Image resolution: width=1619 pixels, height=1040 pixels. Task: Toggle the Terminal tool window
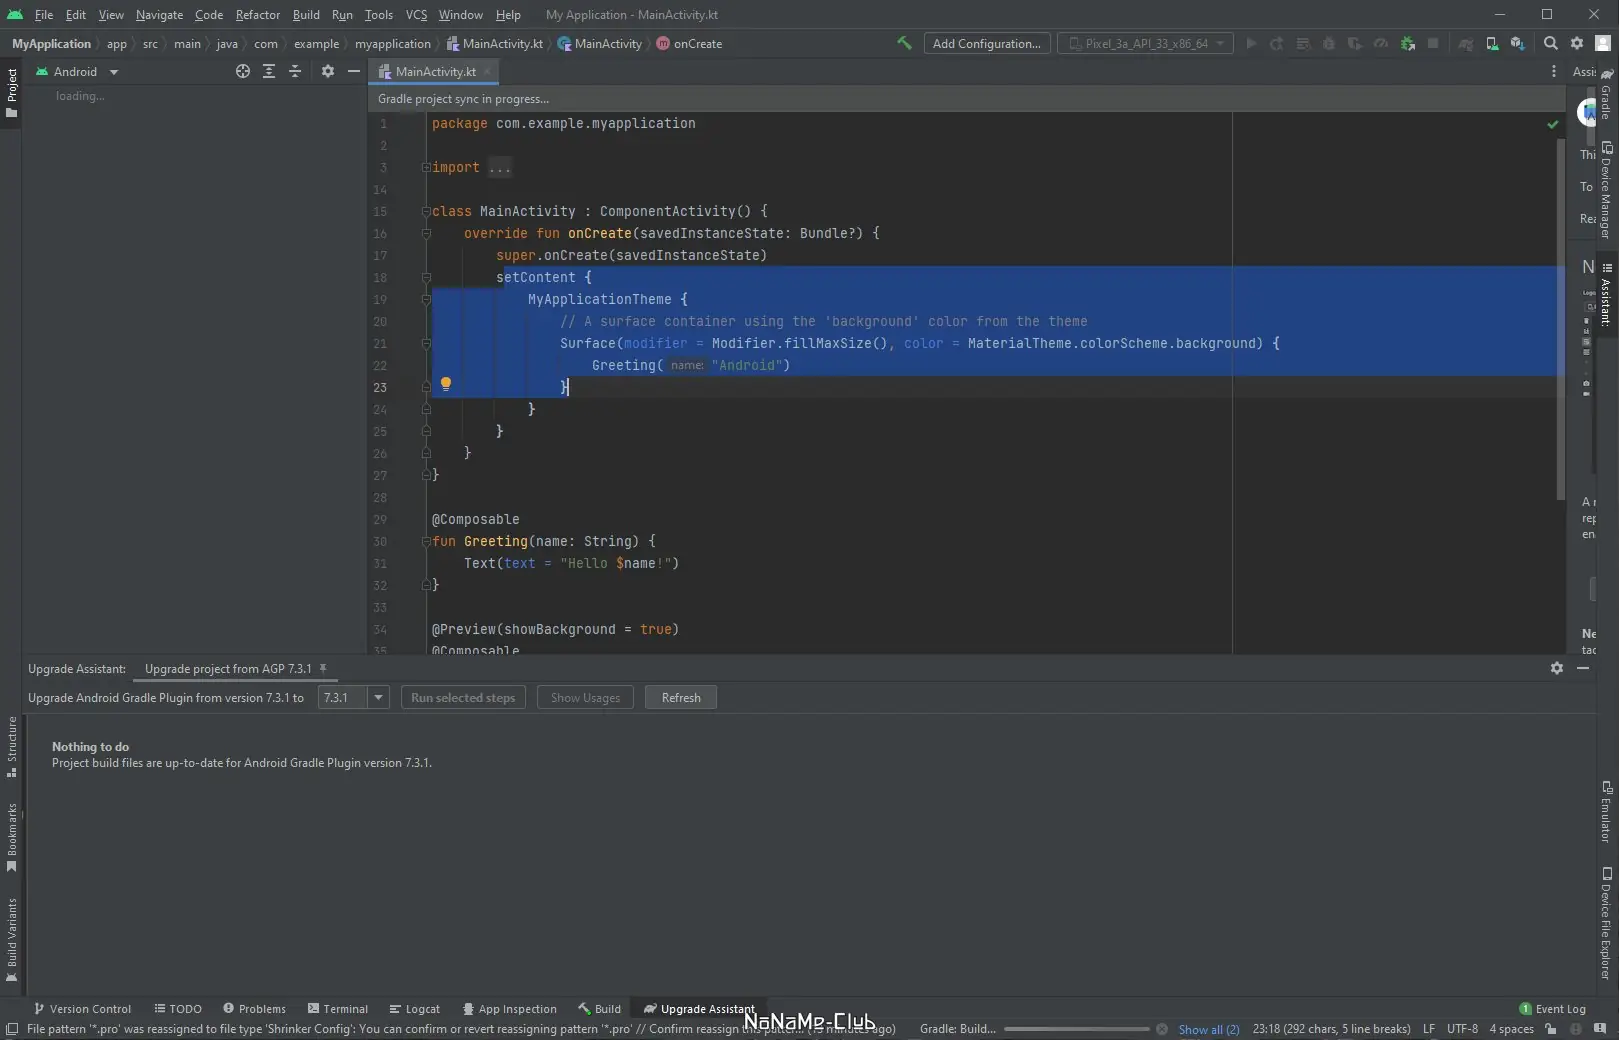337,1009
